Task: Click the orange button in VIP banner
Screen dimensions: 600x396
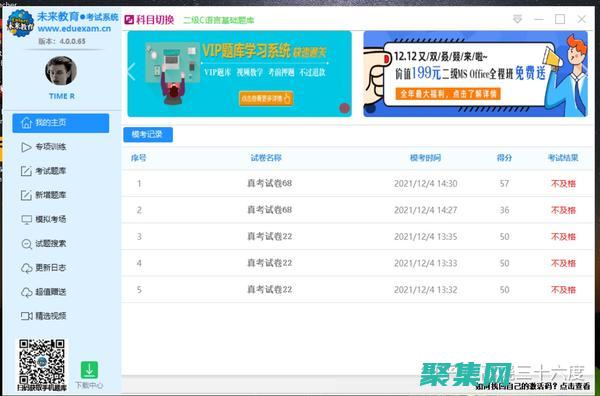Action: point(266,99)
